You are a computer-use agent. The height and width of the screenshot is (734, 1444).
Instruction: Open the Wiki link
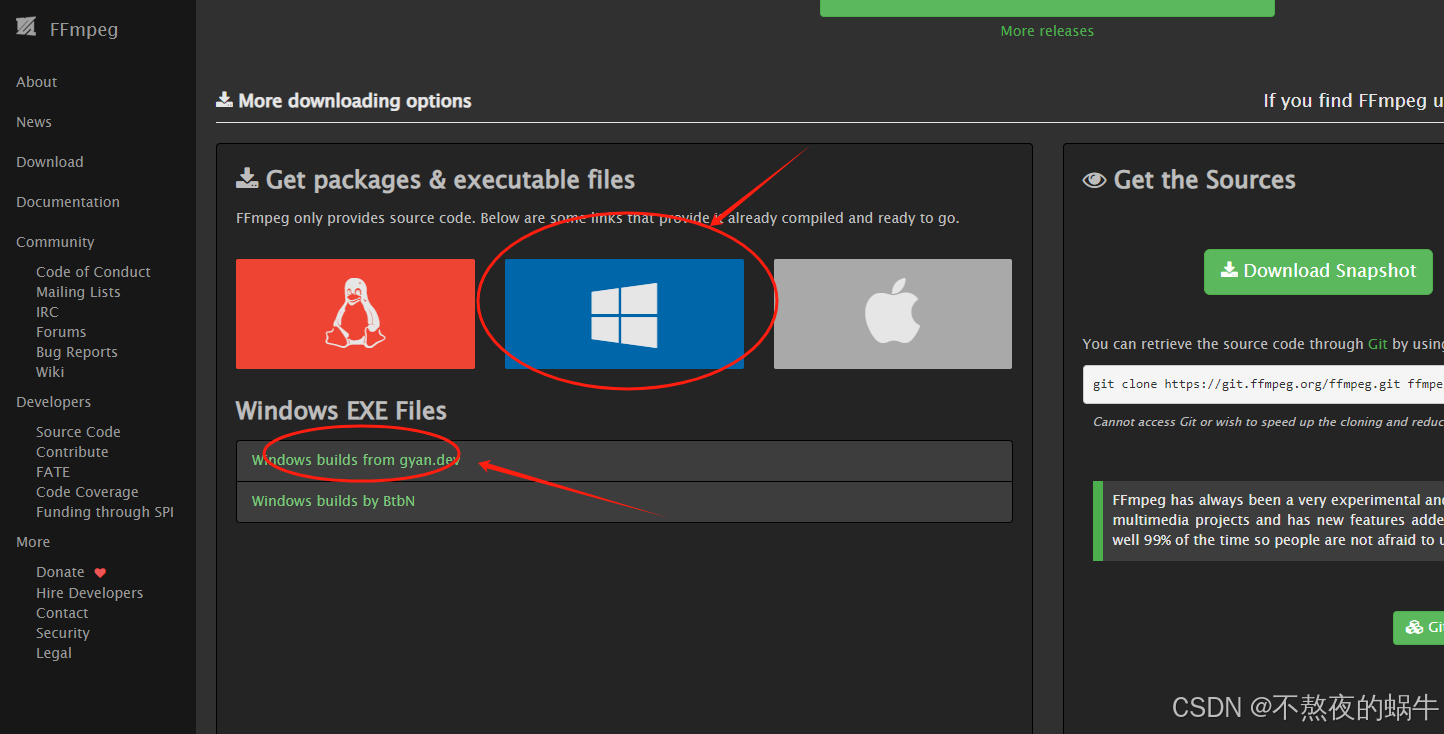tap(50, 372)
